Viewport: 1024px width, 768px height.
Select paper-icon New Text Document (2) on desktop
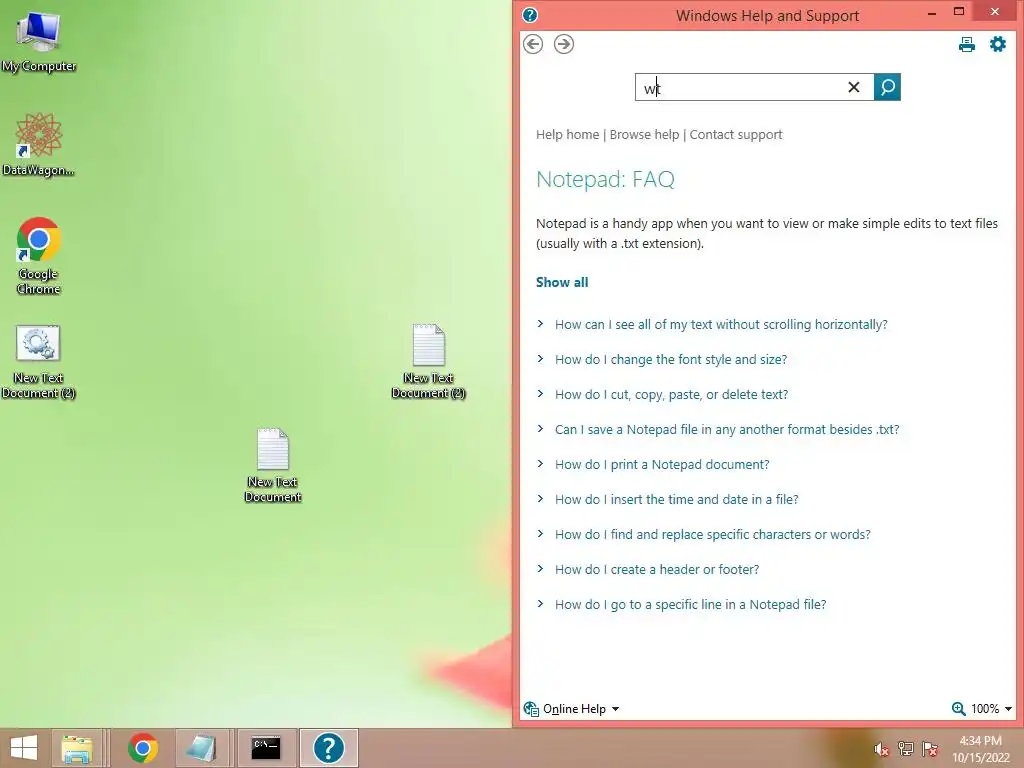428,361
